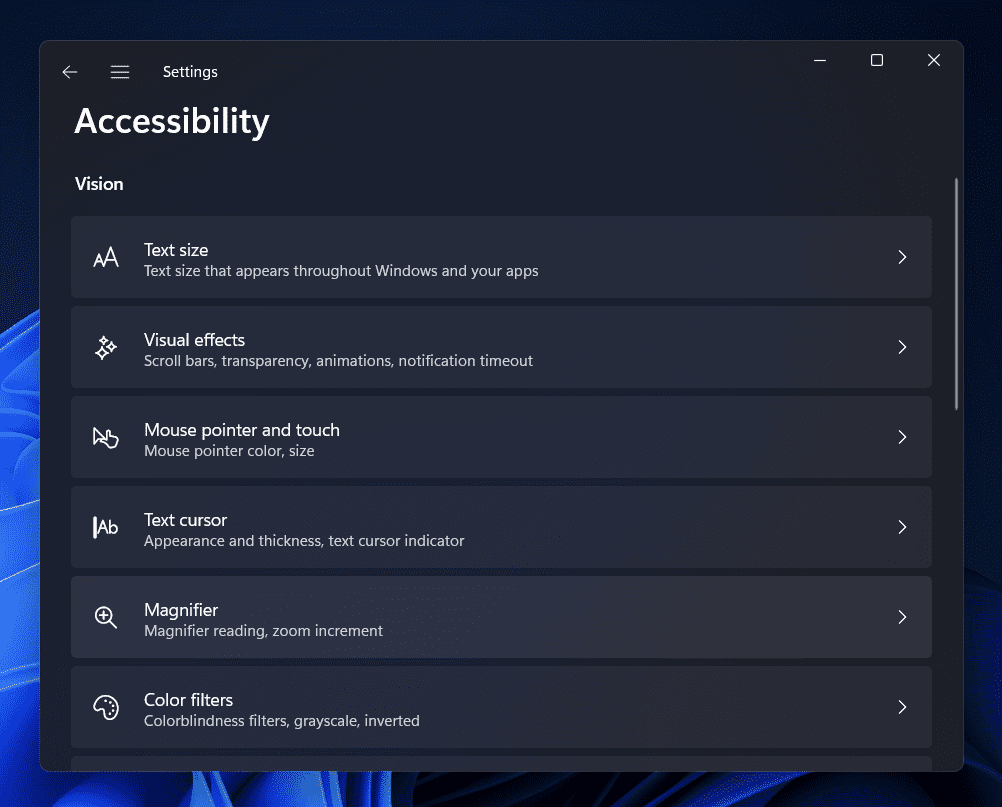Expand Visual effects using its chevron
Screen dimensions: 1002x807
point(902,347)
